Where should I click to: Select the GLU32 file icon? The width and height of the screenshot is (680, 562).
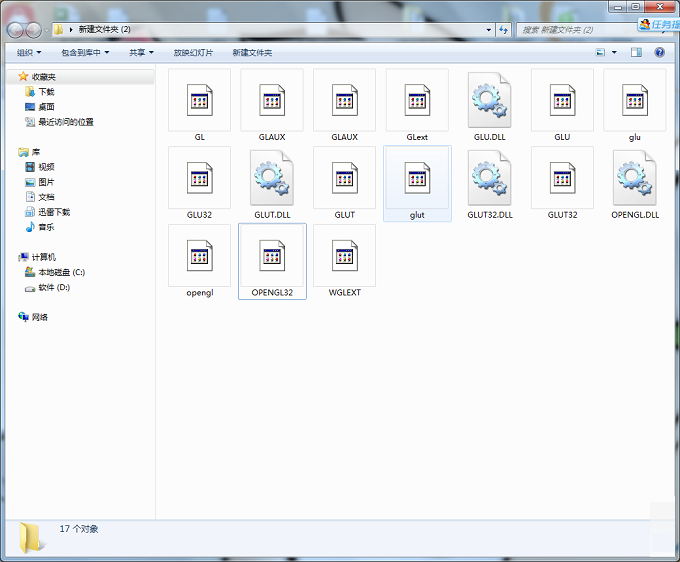point(199,178)
